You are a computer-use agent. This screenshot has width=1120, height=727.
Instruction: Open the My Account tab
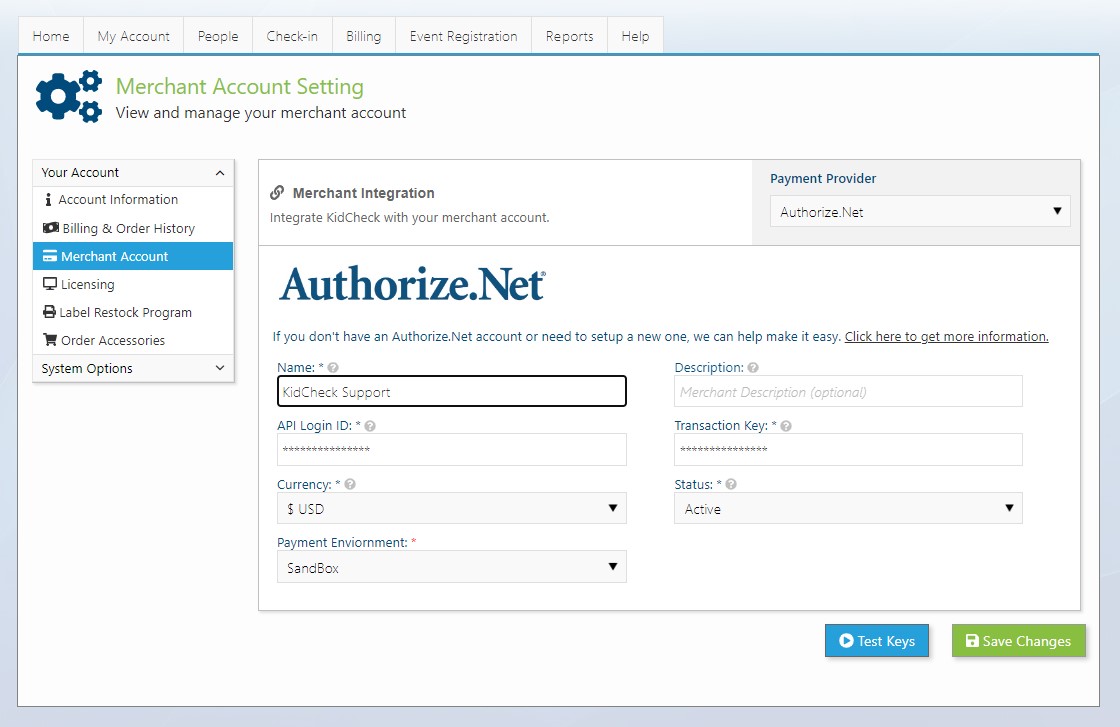click(134, 36)
